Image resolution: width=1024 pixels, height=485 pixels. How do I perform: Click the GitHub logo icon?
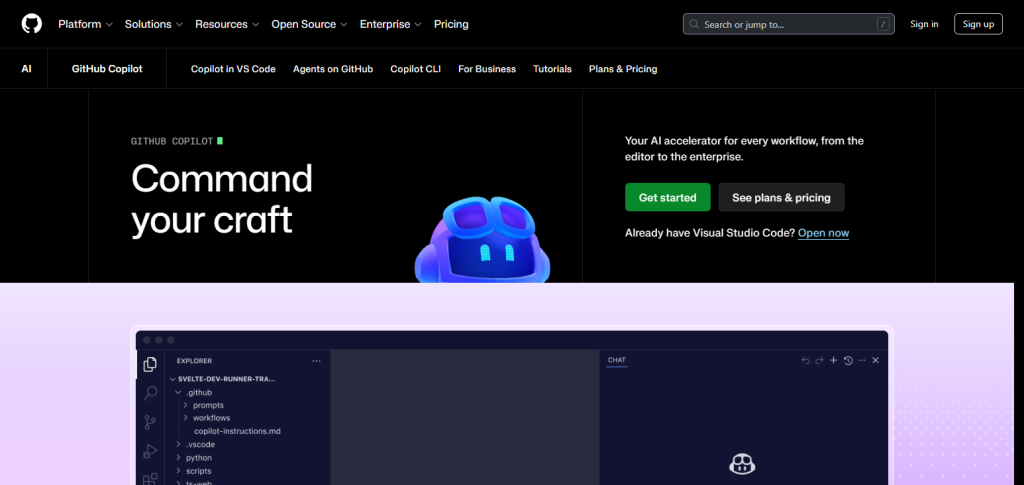coord(31,24)
